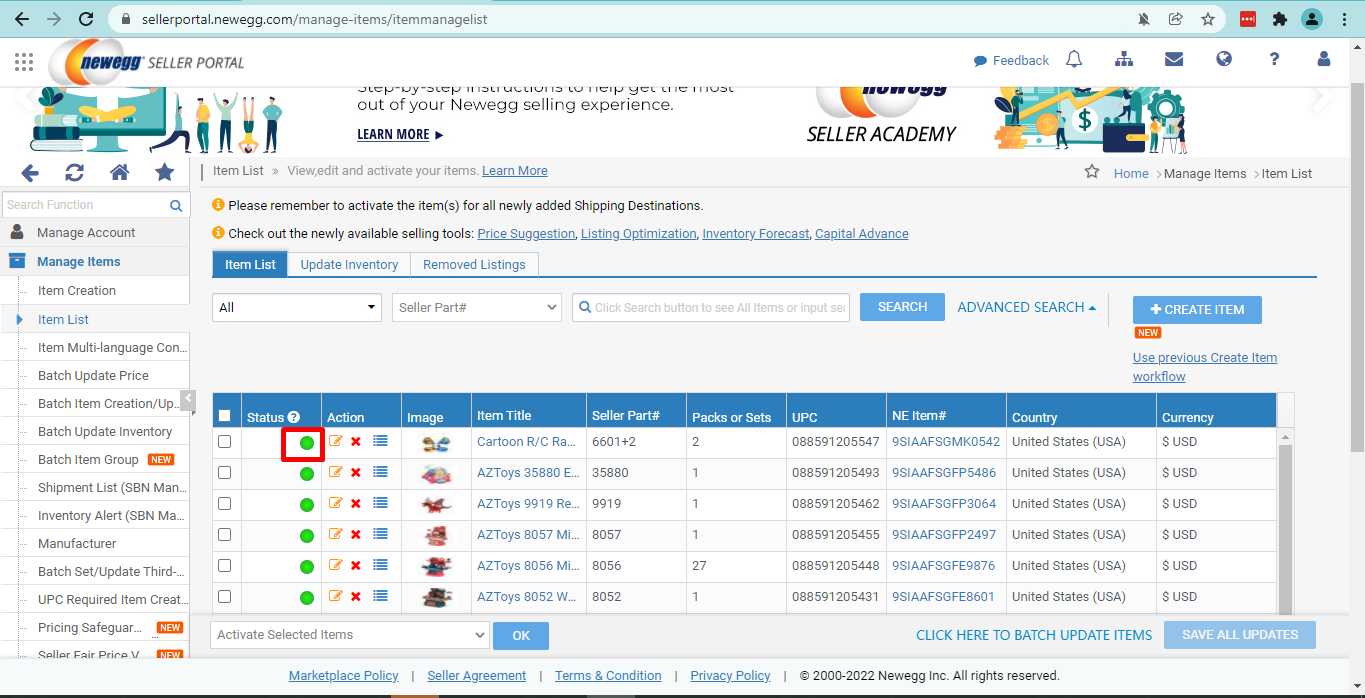Open Chrome extensions puzzle icon
This screenshot has height=698, width=1365.
tap(1279, 19)
